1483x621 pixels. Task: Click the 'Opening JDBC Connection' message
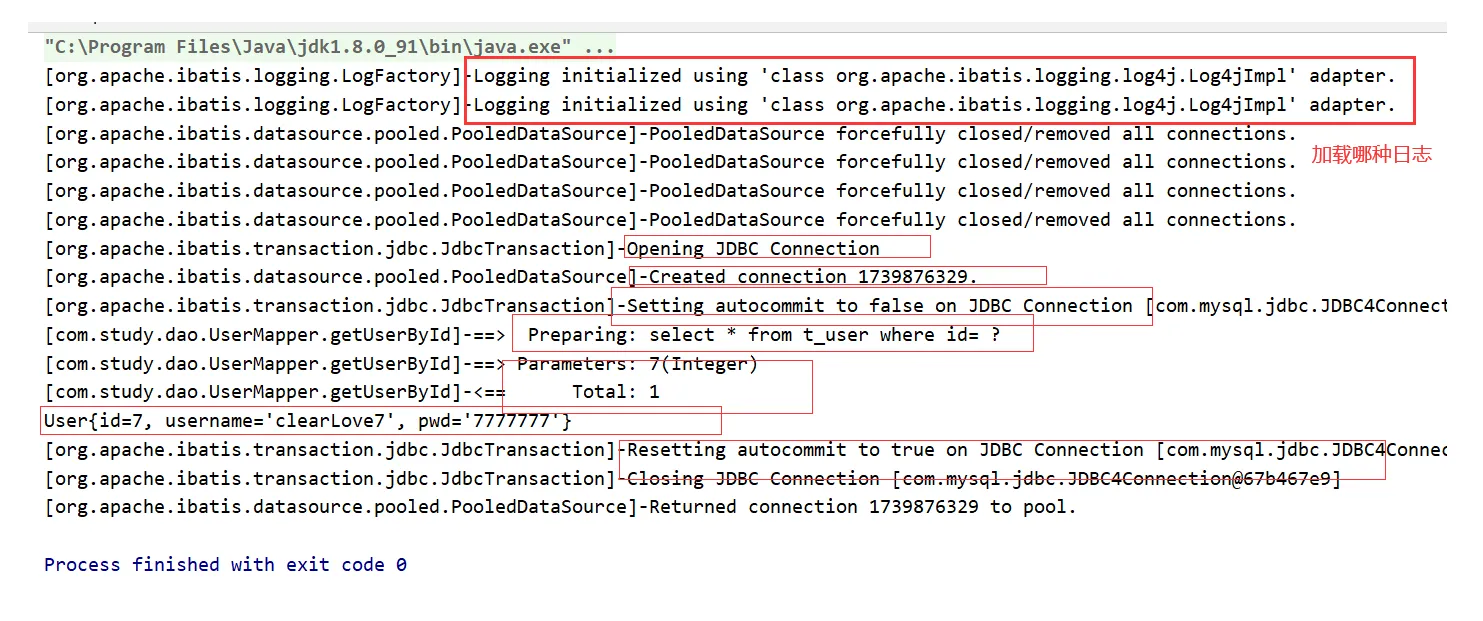click(x=753, y=249)
